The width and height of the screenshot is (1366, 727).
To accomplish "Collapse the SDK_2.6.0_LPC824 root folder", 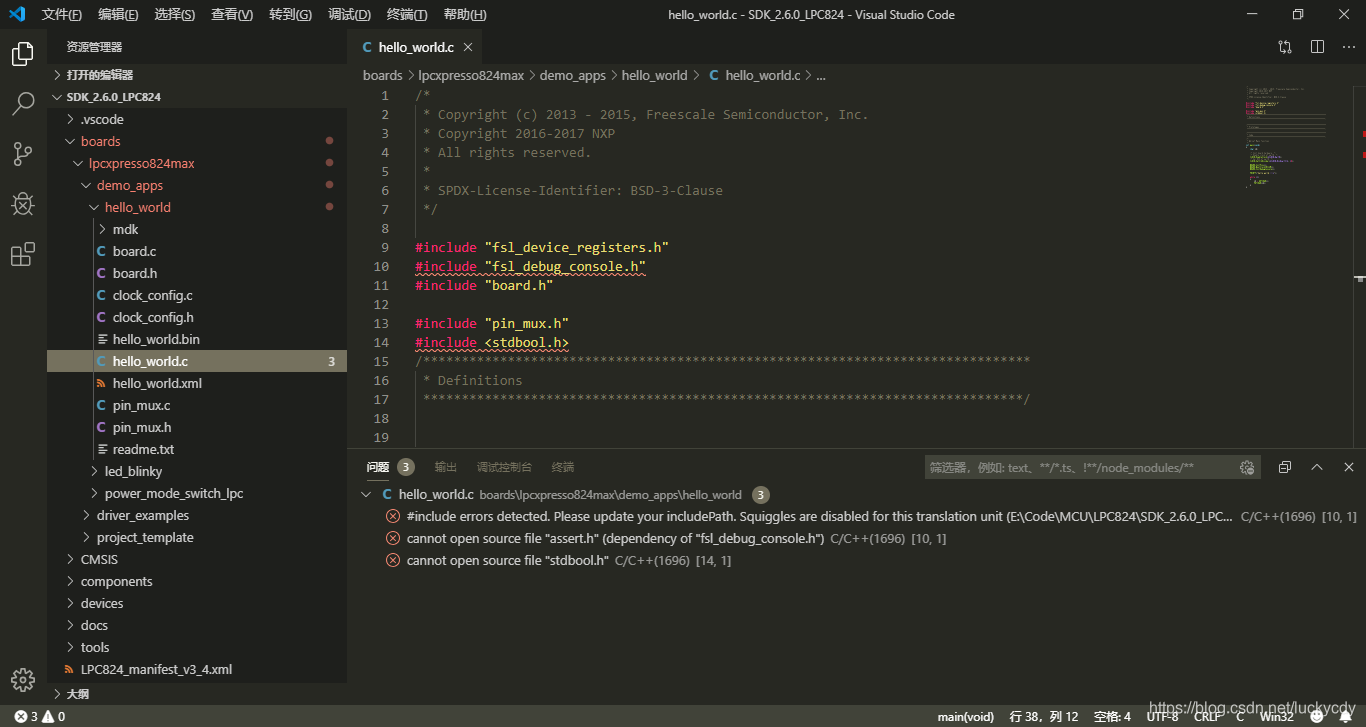I will click(197, 97).
